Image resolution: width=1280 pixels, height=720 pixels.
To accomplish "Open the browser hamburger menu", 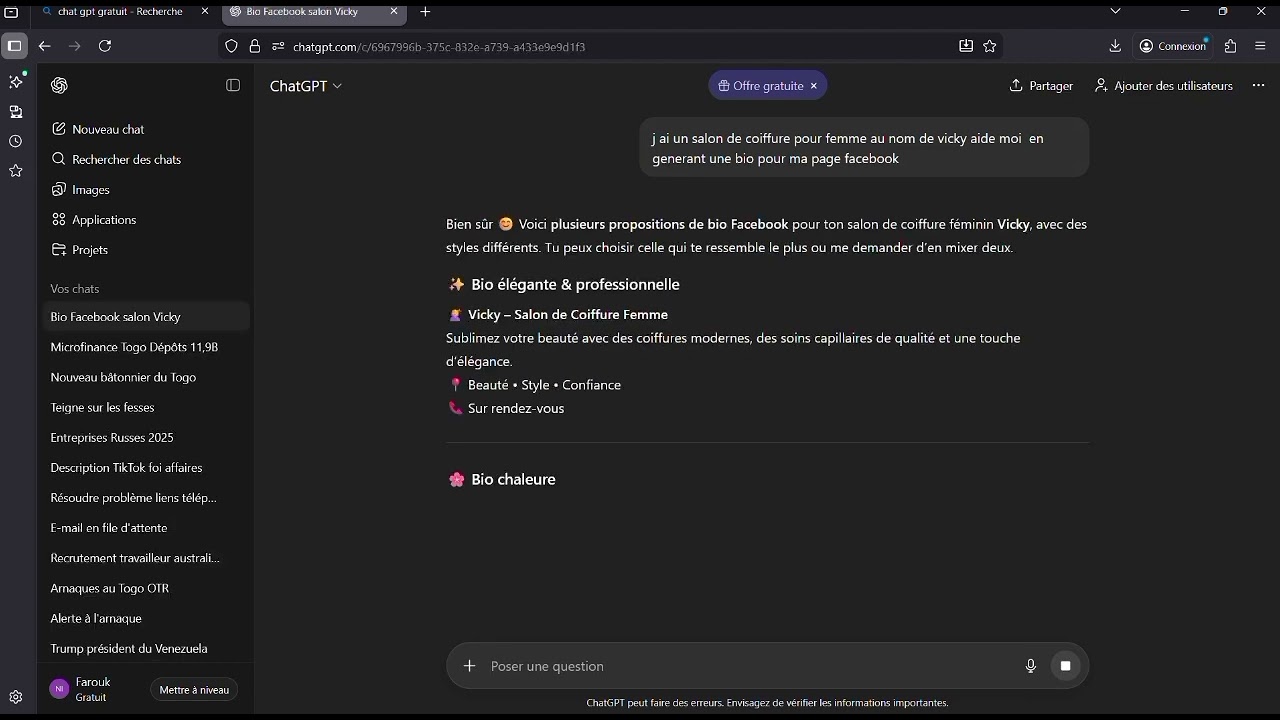I will click(x=1260, y=46).
